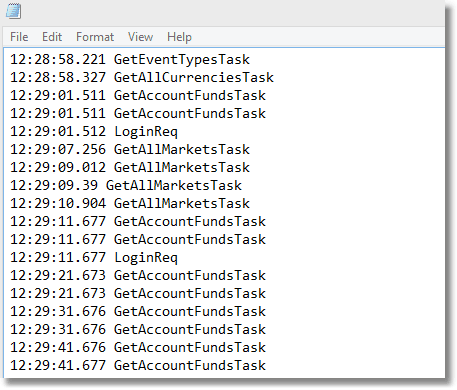Click first 12:29:21.673 GetAccountFundsTask line
This screenshot has height=390, width=457.
click(x=138, y=276)
